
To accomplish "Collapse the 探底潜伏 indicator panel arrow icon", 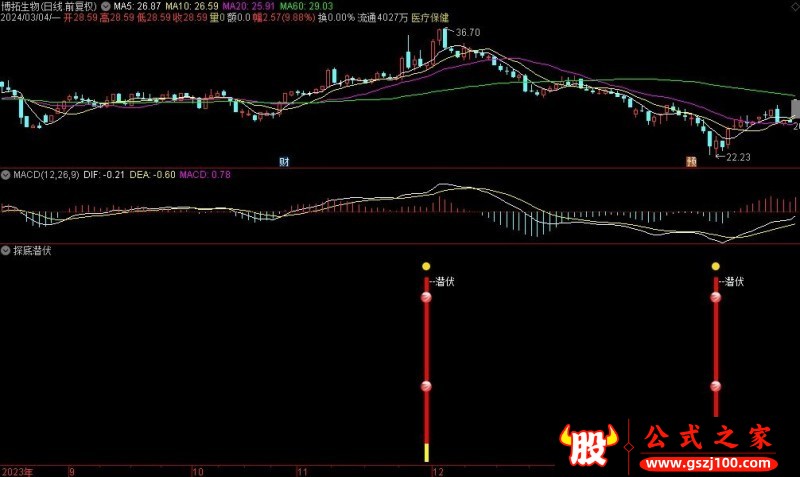I will [6, 250].
